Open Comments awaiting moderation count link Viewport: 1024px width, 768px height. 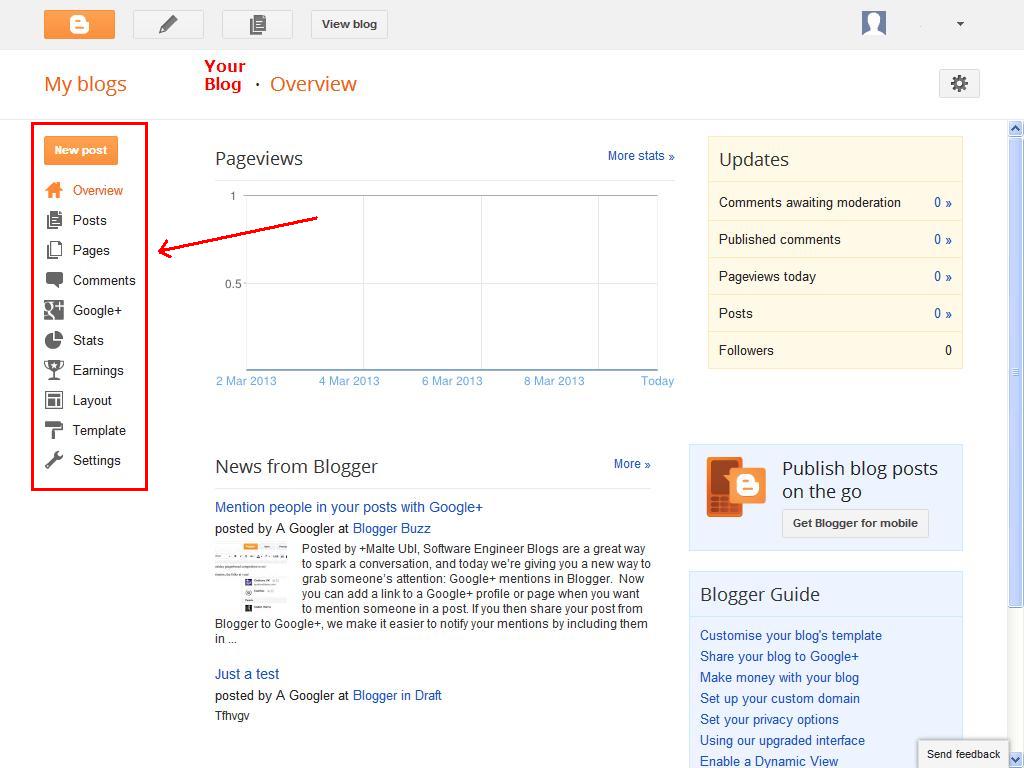(x=942, y=203)
